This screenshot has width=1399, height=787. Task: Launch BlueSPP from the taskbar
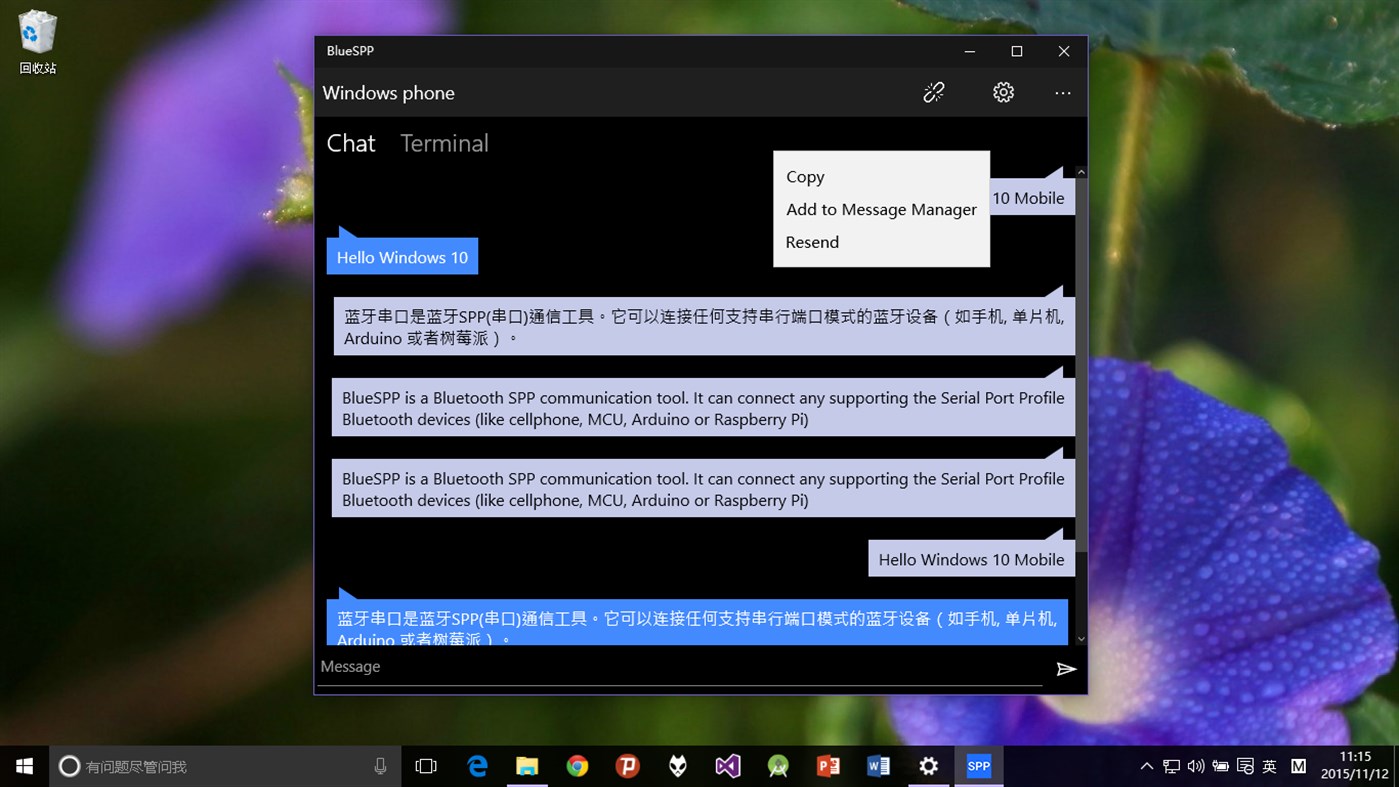978,766
